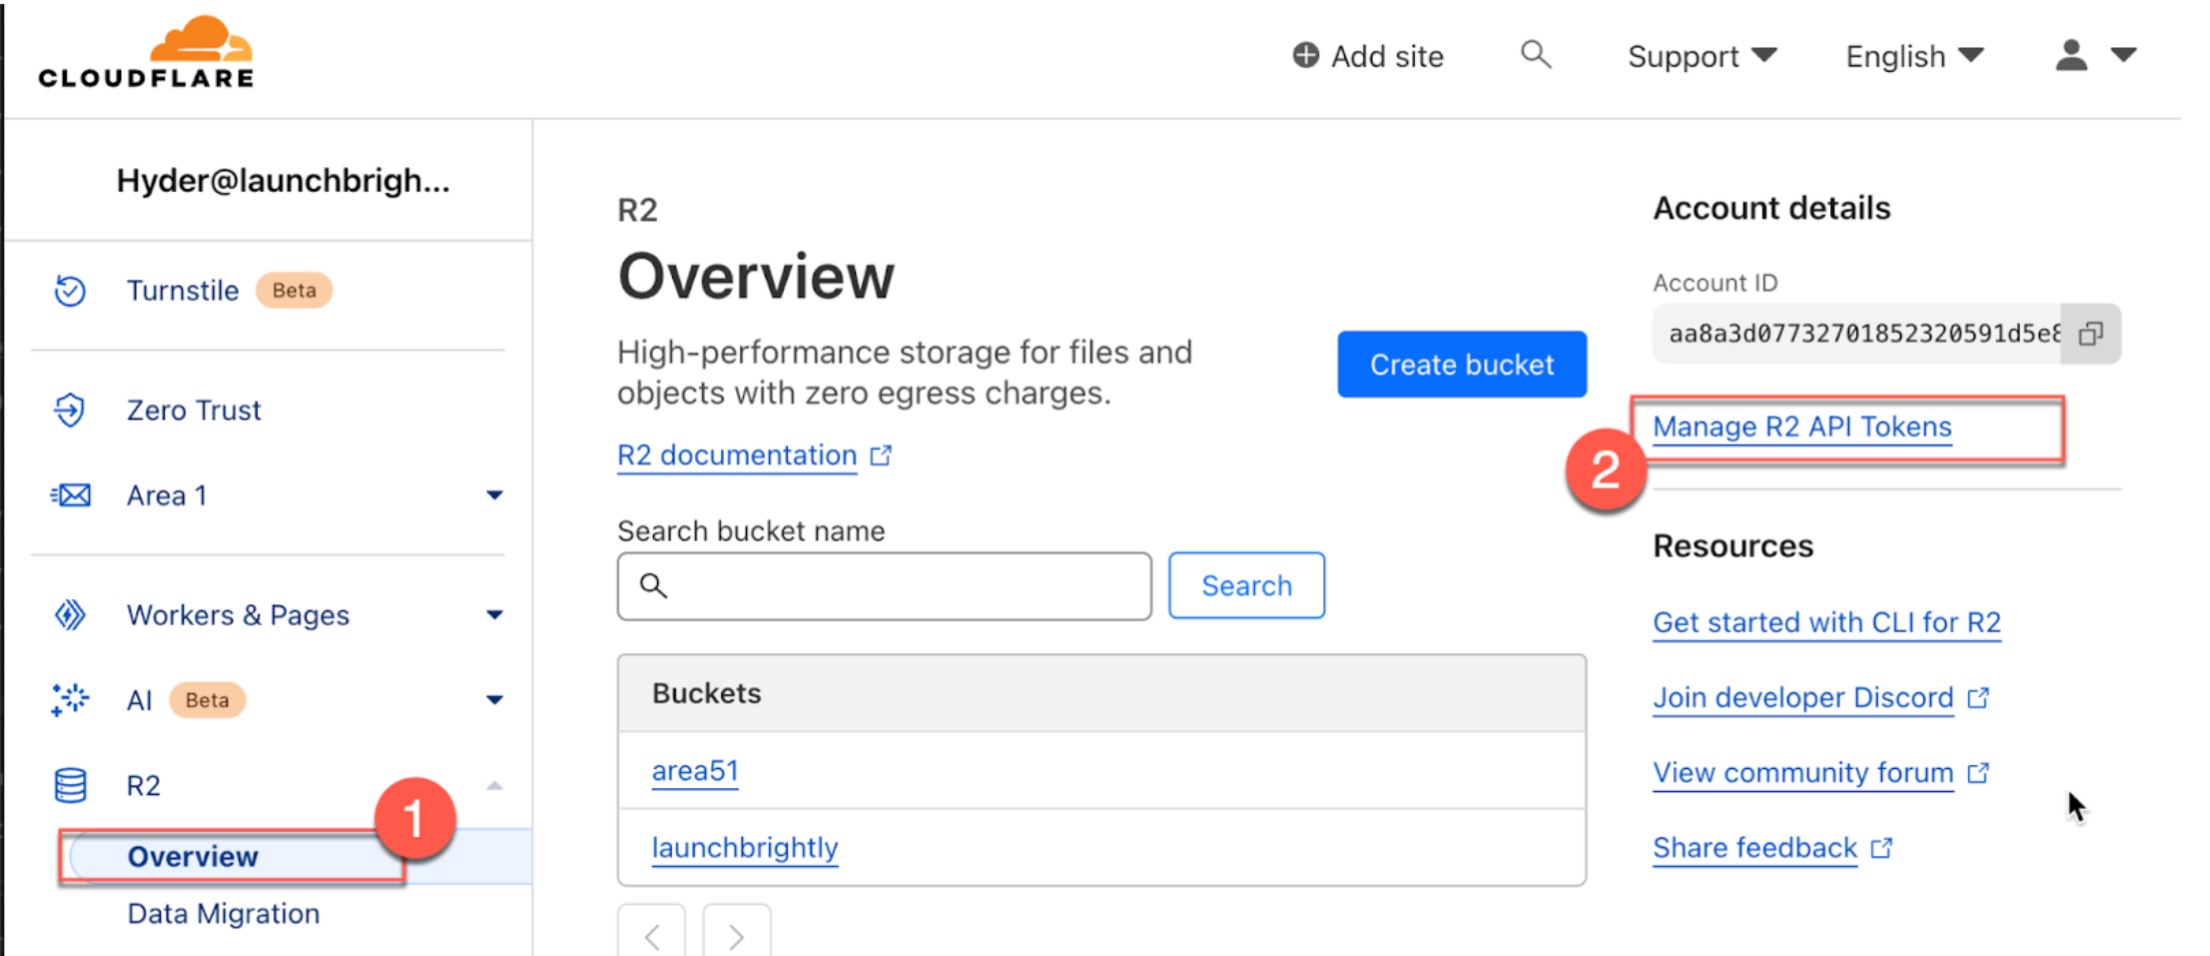Click external link icon beside View community forum

[x=1978, y=773]
